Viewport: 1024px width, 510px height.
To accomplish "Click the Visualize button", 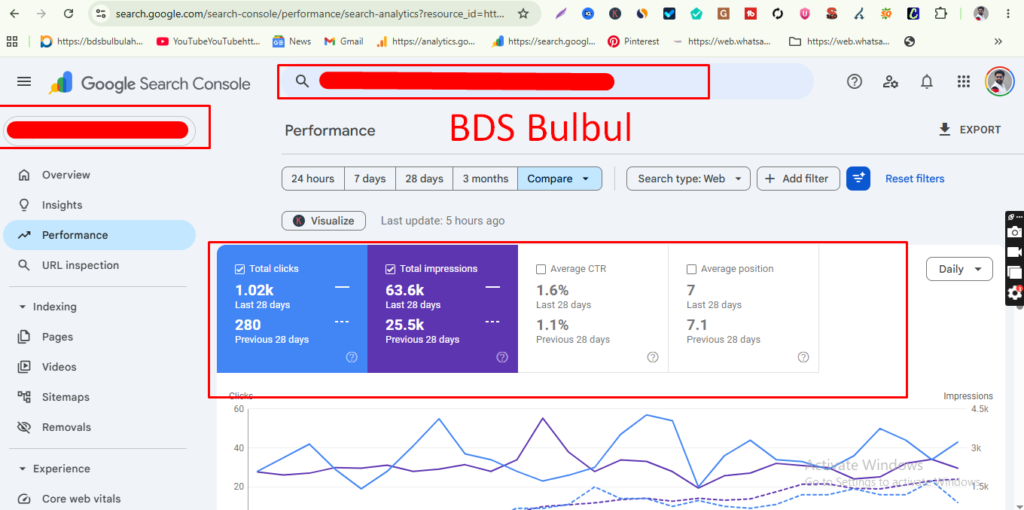I will 324,221.
